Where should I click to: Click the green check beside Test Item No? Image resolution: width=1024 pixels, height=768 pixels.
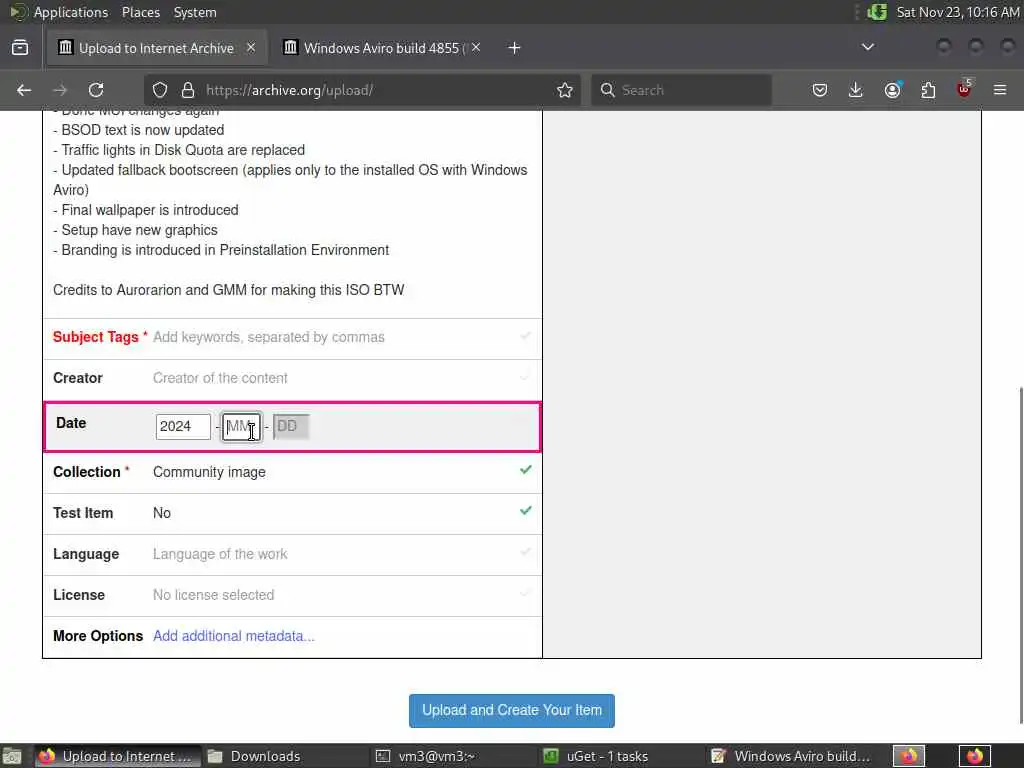pos(526,511)
